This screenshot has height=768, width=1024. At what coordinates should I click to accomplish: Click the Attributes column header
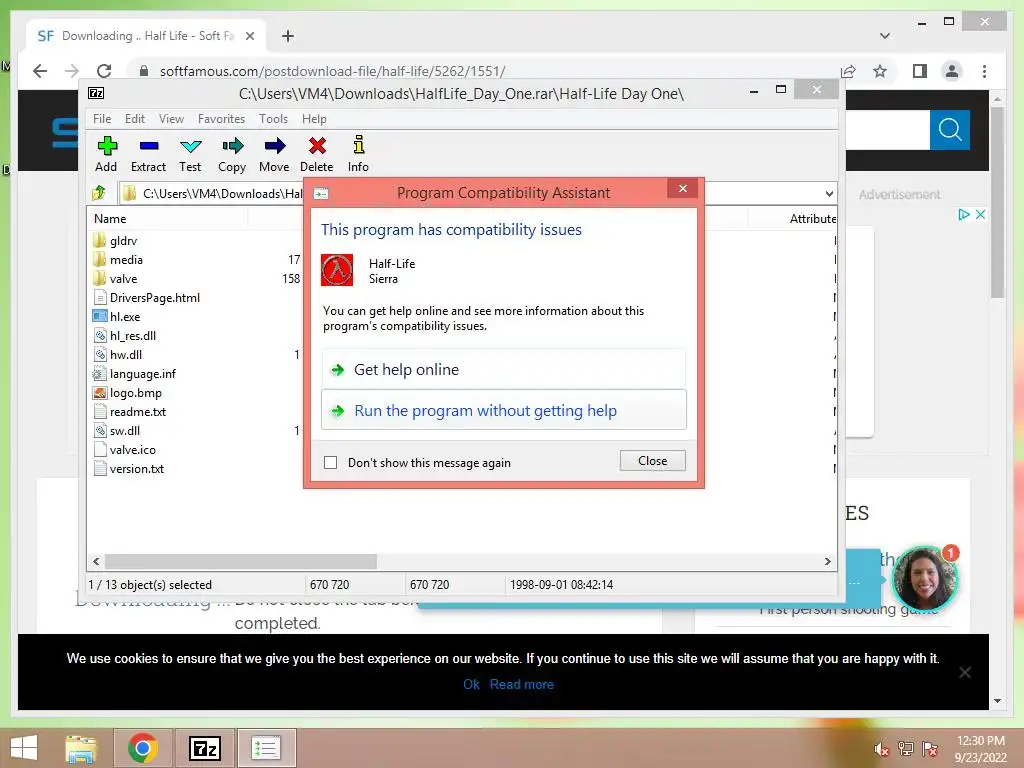812,219
